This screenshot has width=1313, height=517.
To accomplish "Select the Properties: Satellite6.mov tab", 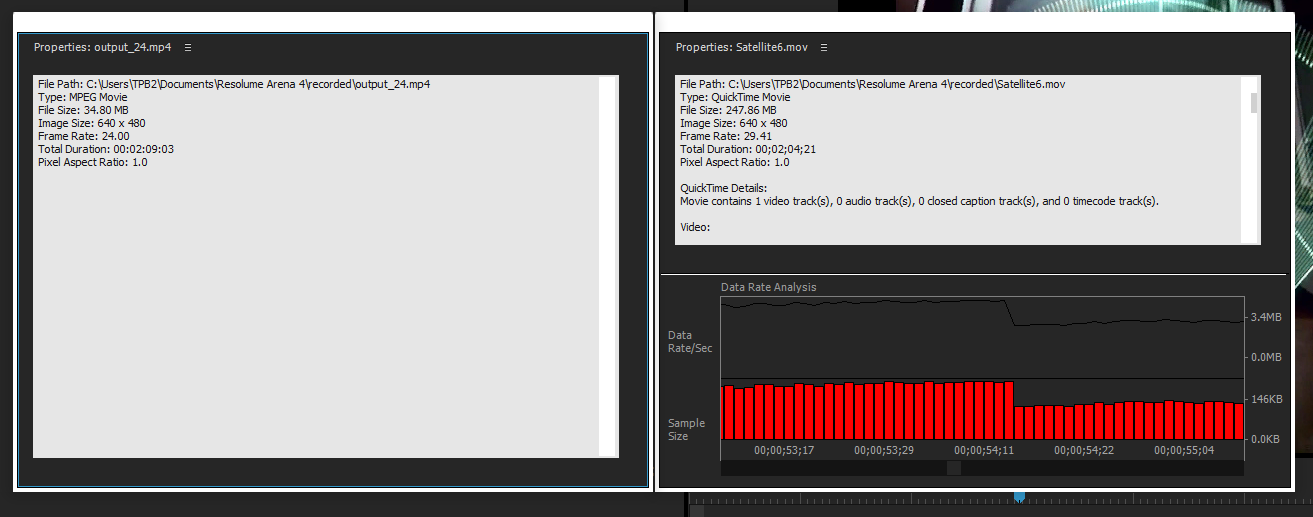I will pos(741,47).
